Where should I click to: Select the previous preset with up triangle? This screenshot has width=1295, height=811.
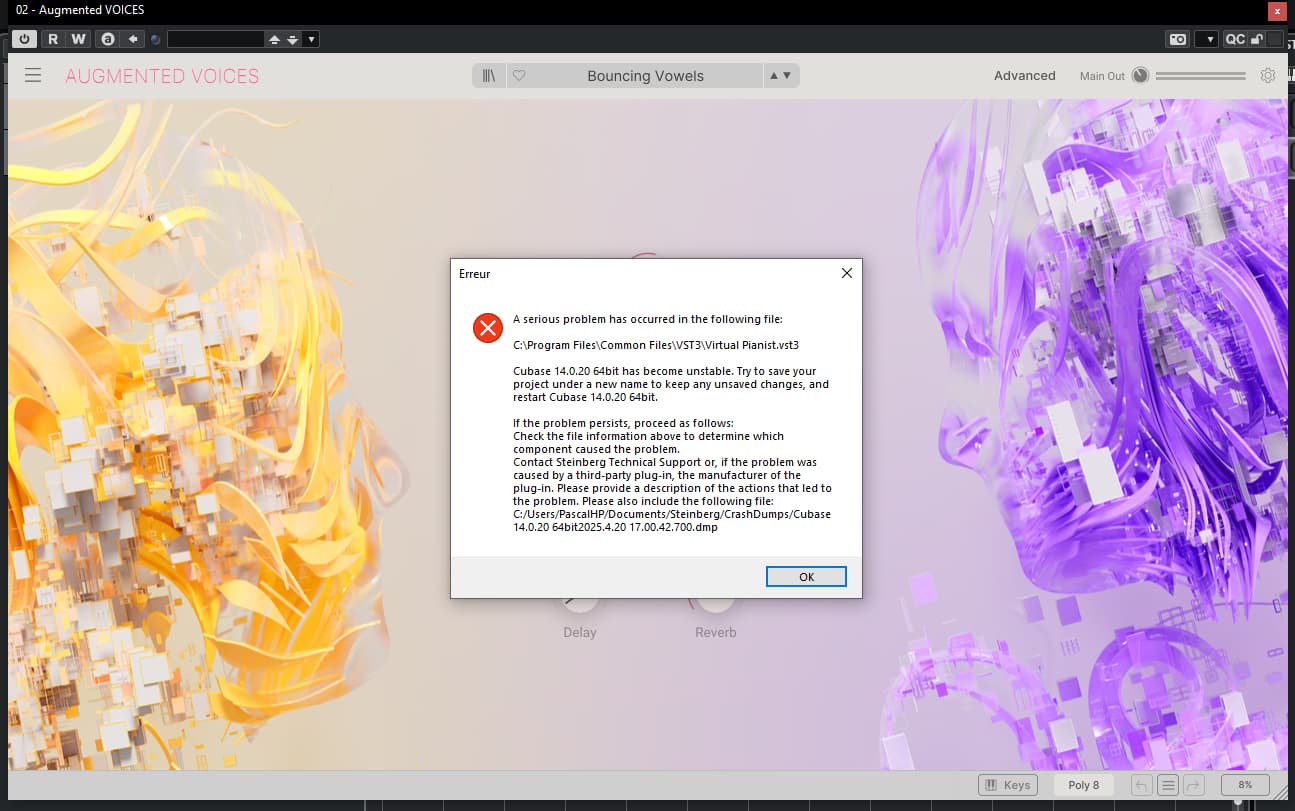773,76
